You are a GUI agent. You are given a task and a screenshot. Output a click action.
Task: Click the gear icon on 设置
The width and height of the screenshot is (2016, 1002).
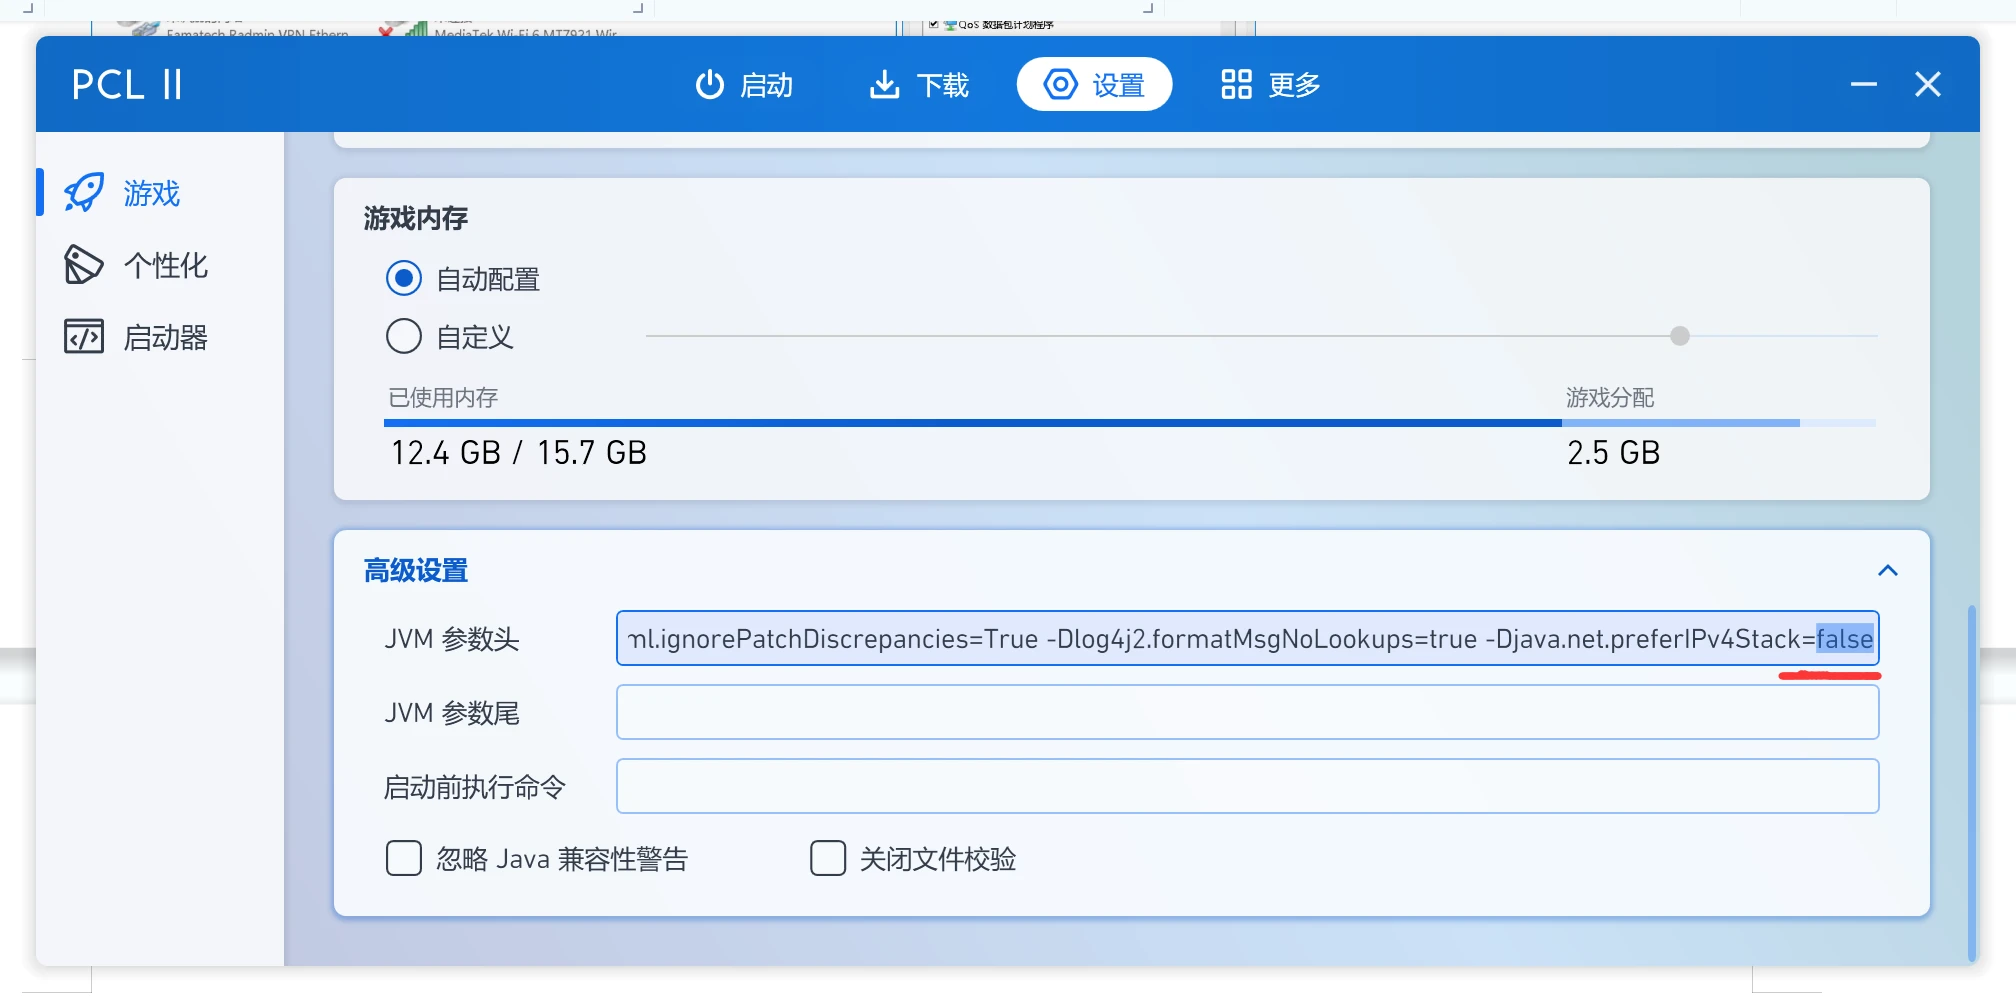point(1061,85)
